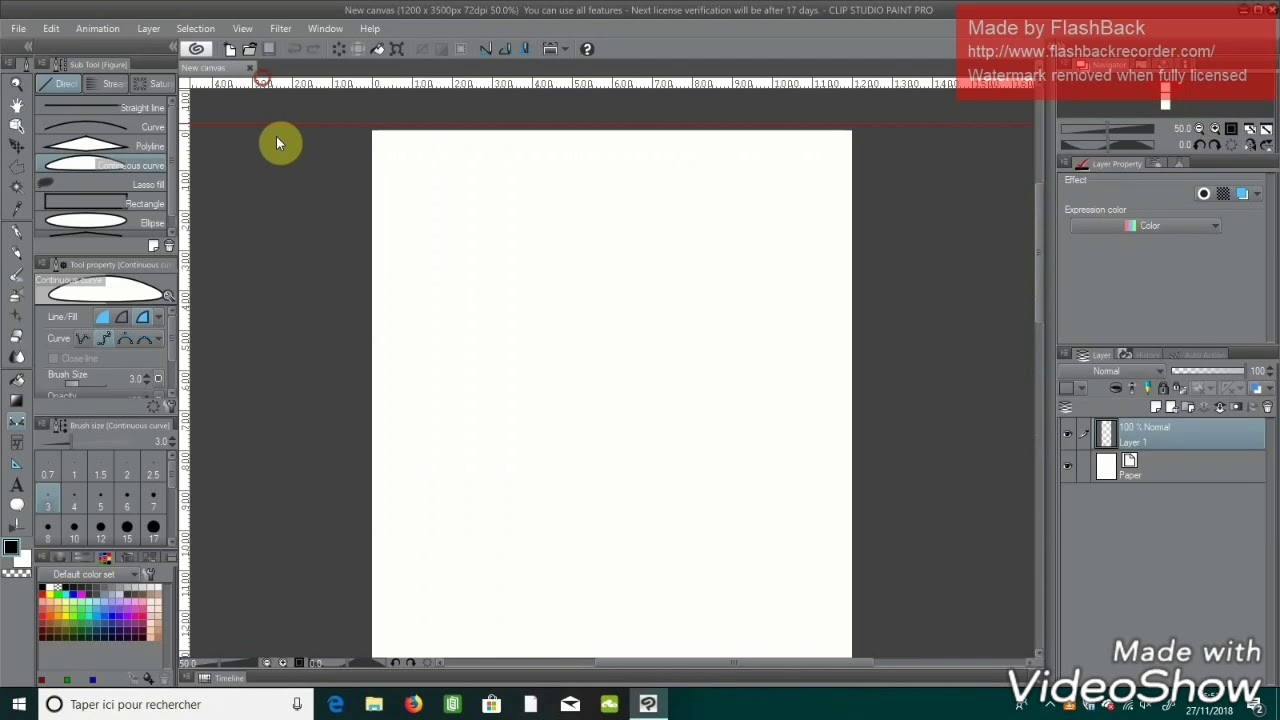Click lock layer icon
The width and height of the screenshot is (1280, 720).
(1163, 388)
